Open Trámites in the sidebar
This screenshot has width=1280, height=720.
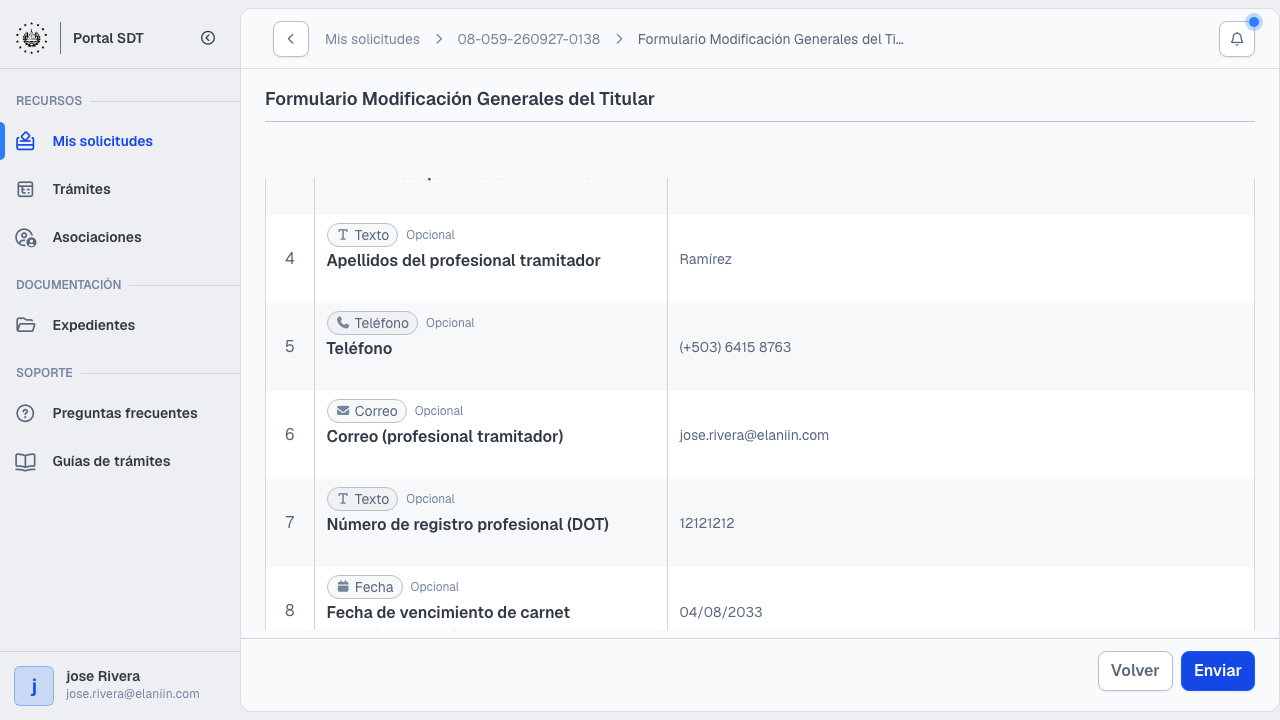[120, 189]
